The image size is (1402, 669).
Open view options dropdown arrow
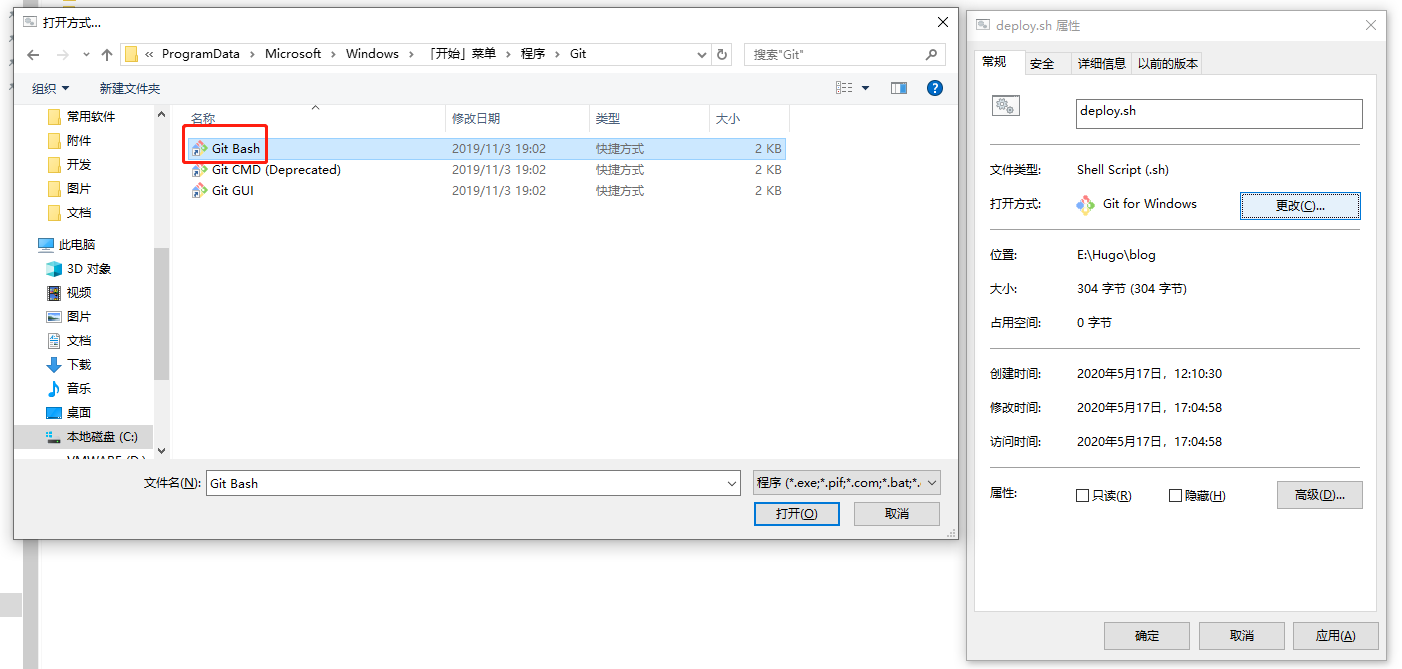[866, 88]
